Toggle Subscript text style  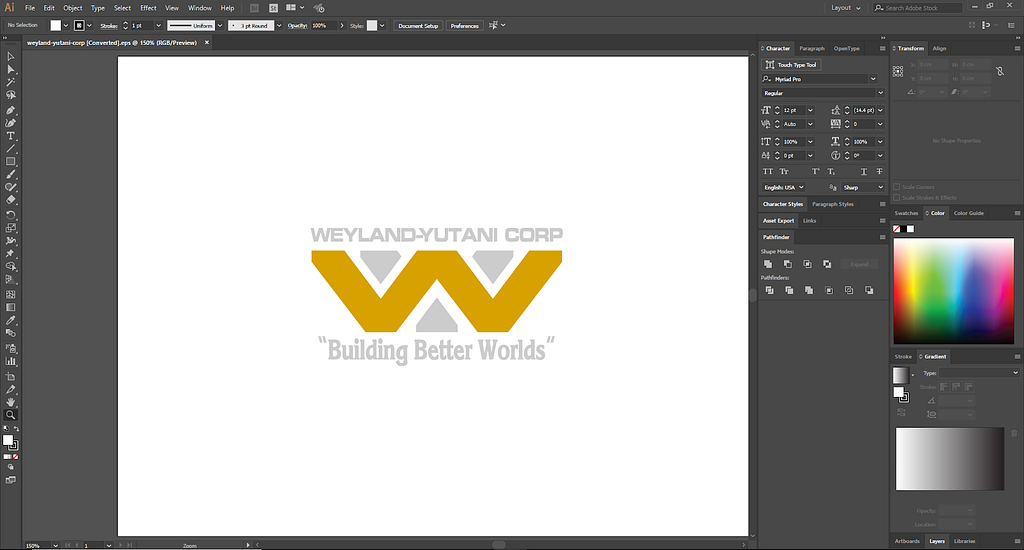pos(831,171)
